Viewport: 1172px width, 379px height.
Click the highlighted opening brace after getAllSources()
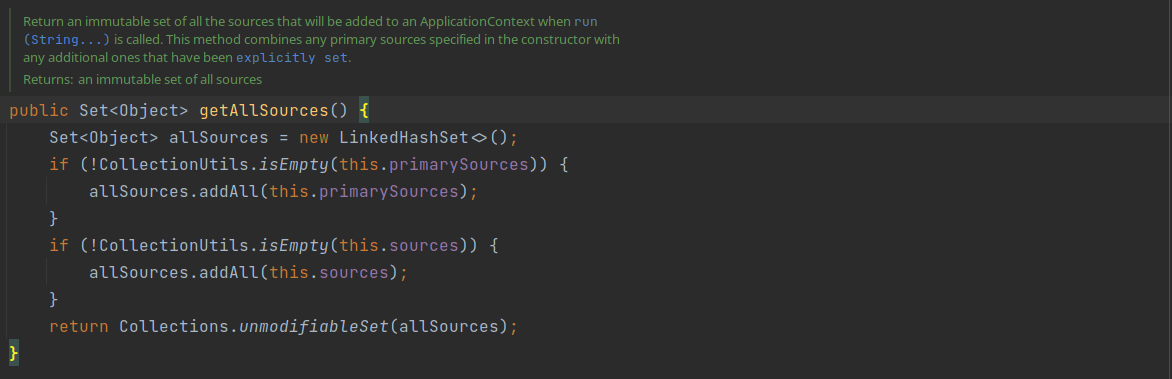tap(364, 111)
